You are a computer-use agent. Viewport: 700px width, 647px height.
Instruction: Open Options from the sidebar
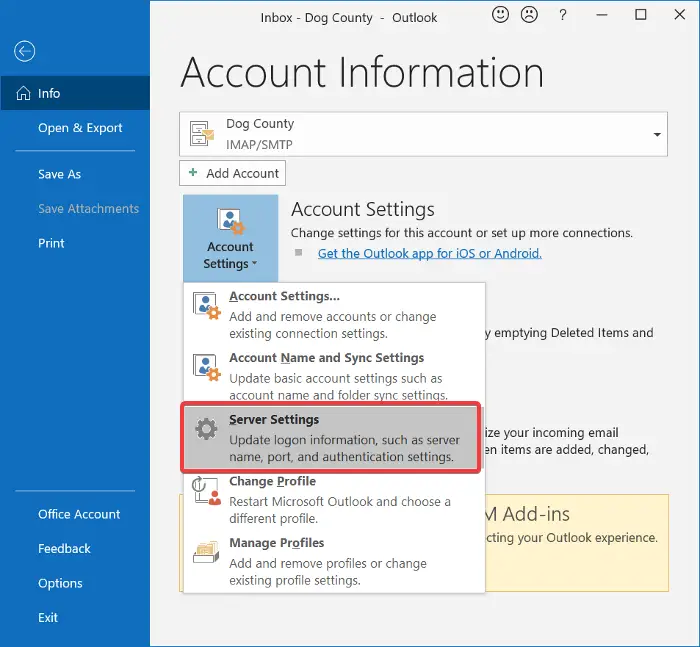60,583
